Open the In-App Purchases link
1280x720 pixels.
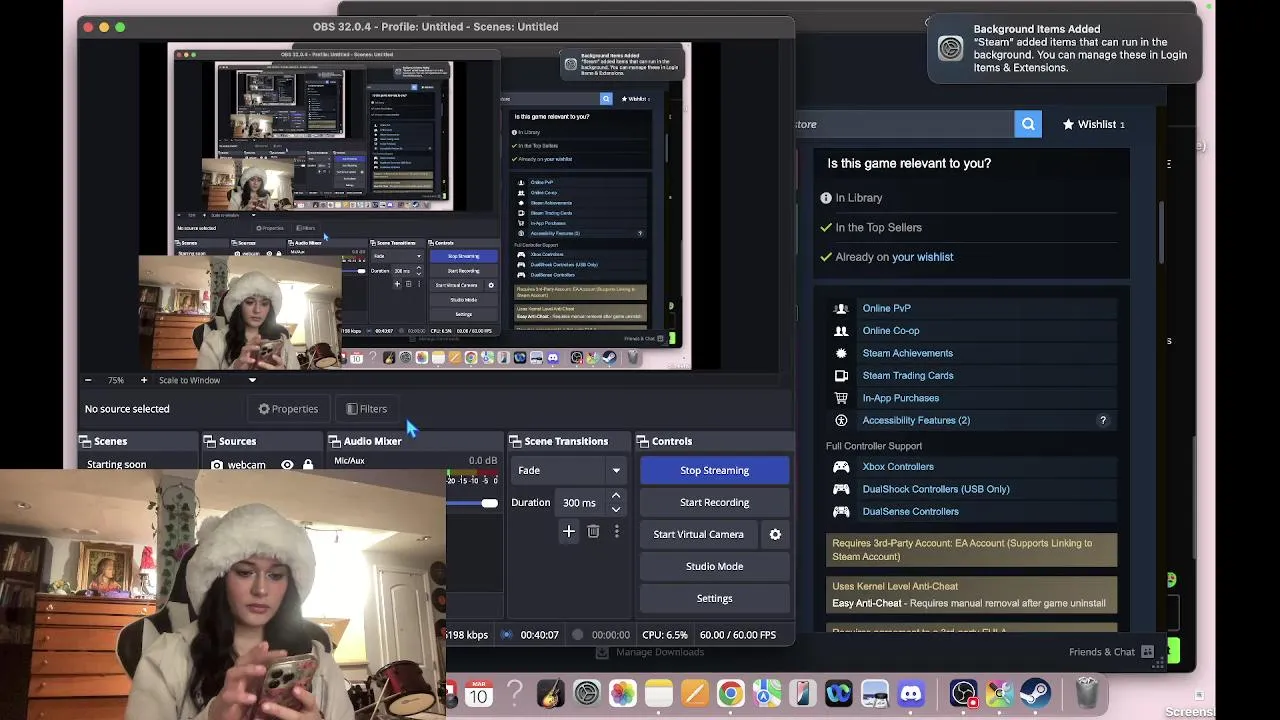coord(900,398)
